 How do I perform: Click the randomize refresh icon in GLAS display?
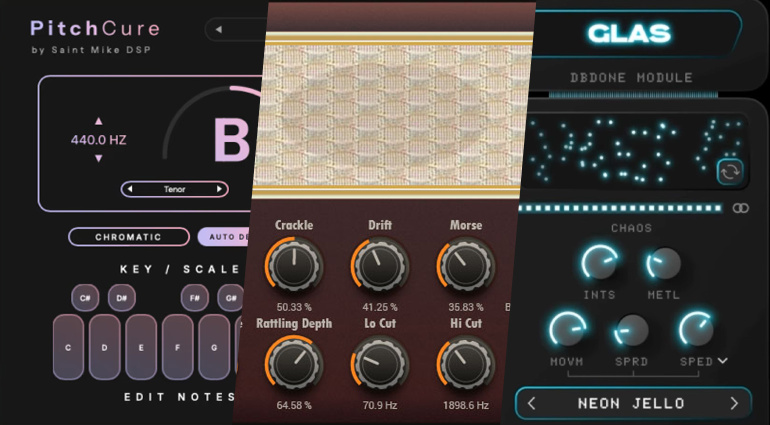pyautogui.click(x=730, y=172)
